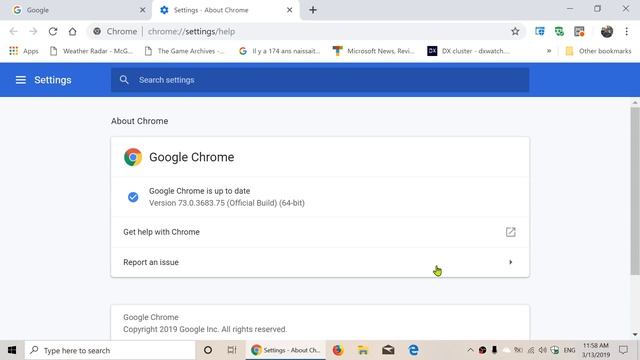Screen dimensions: 640x360
Task: Click the green extension icon
Action: tap(559, 31)
